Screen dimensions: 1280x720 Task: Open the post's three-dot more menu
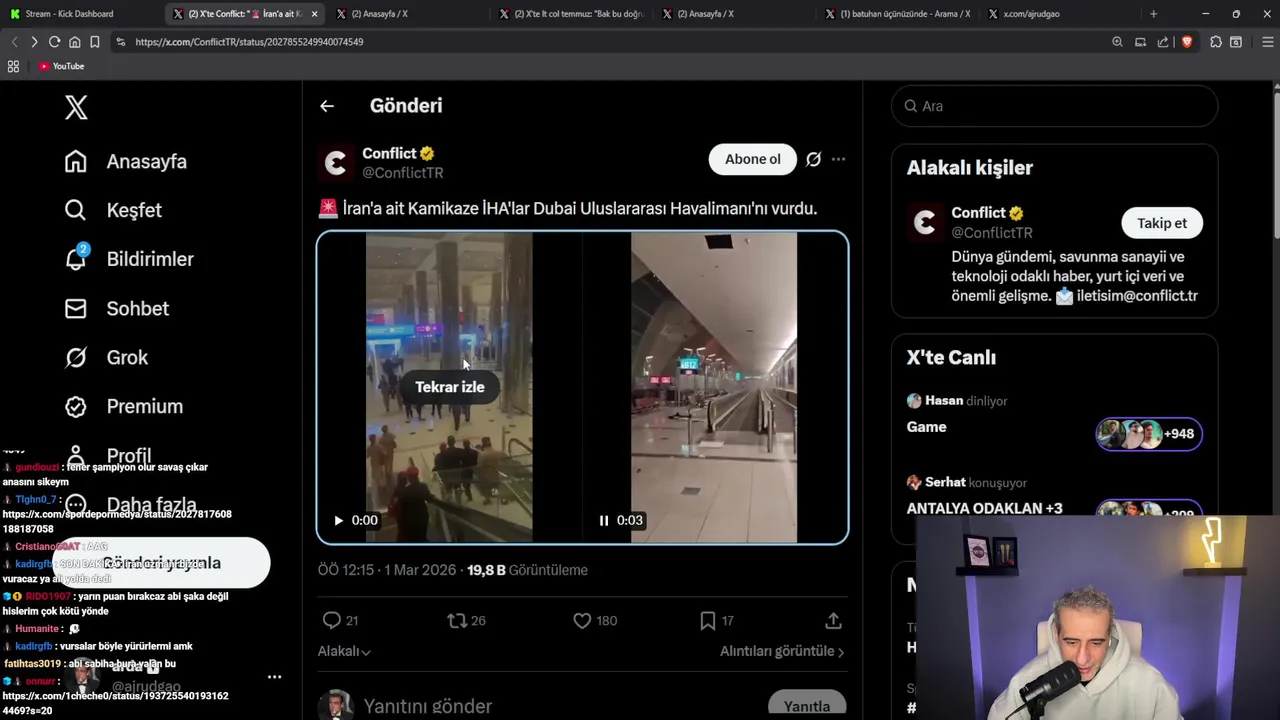click(838, 159)
